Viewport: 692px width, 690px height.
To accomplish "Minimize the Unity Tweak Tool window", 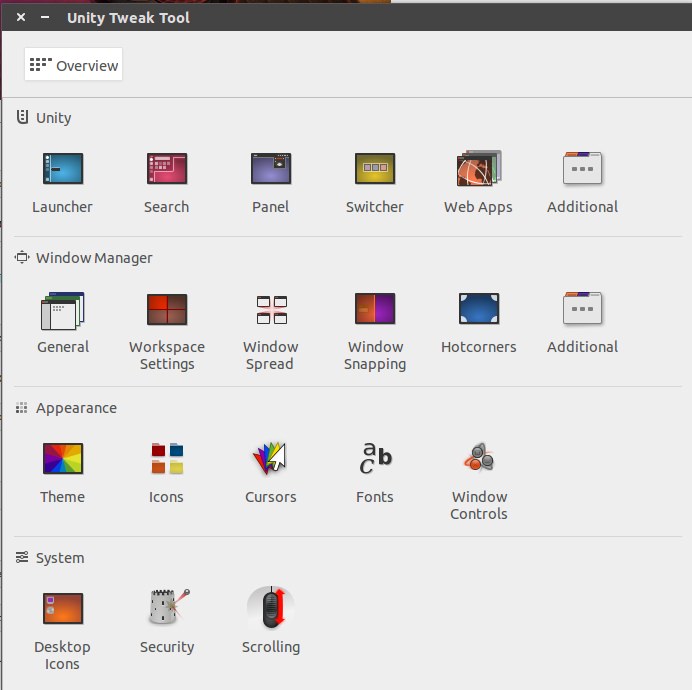I will pyautogui.click(x=45, y=17).
